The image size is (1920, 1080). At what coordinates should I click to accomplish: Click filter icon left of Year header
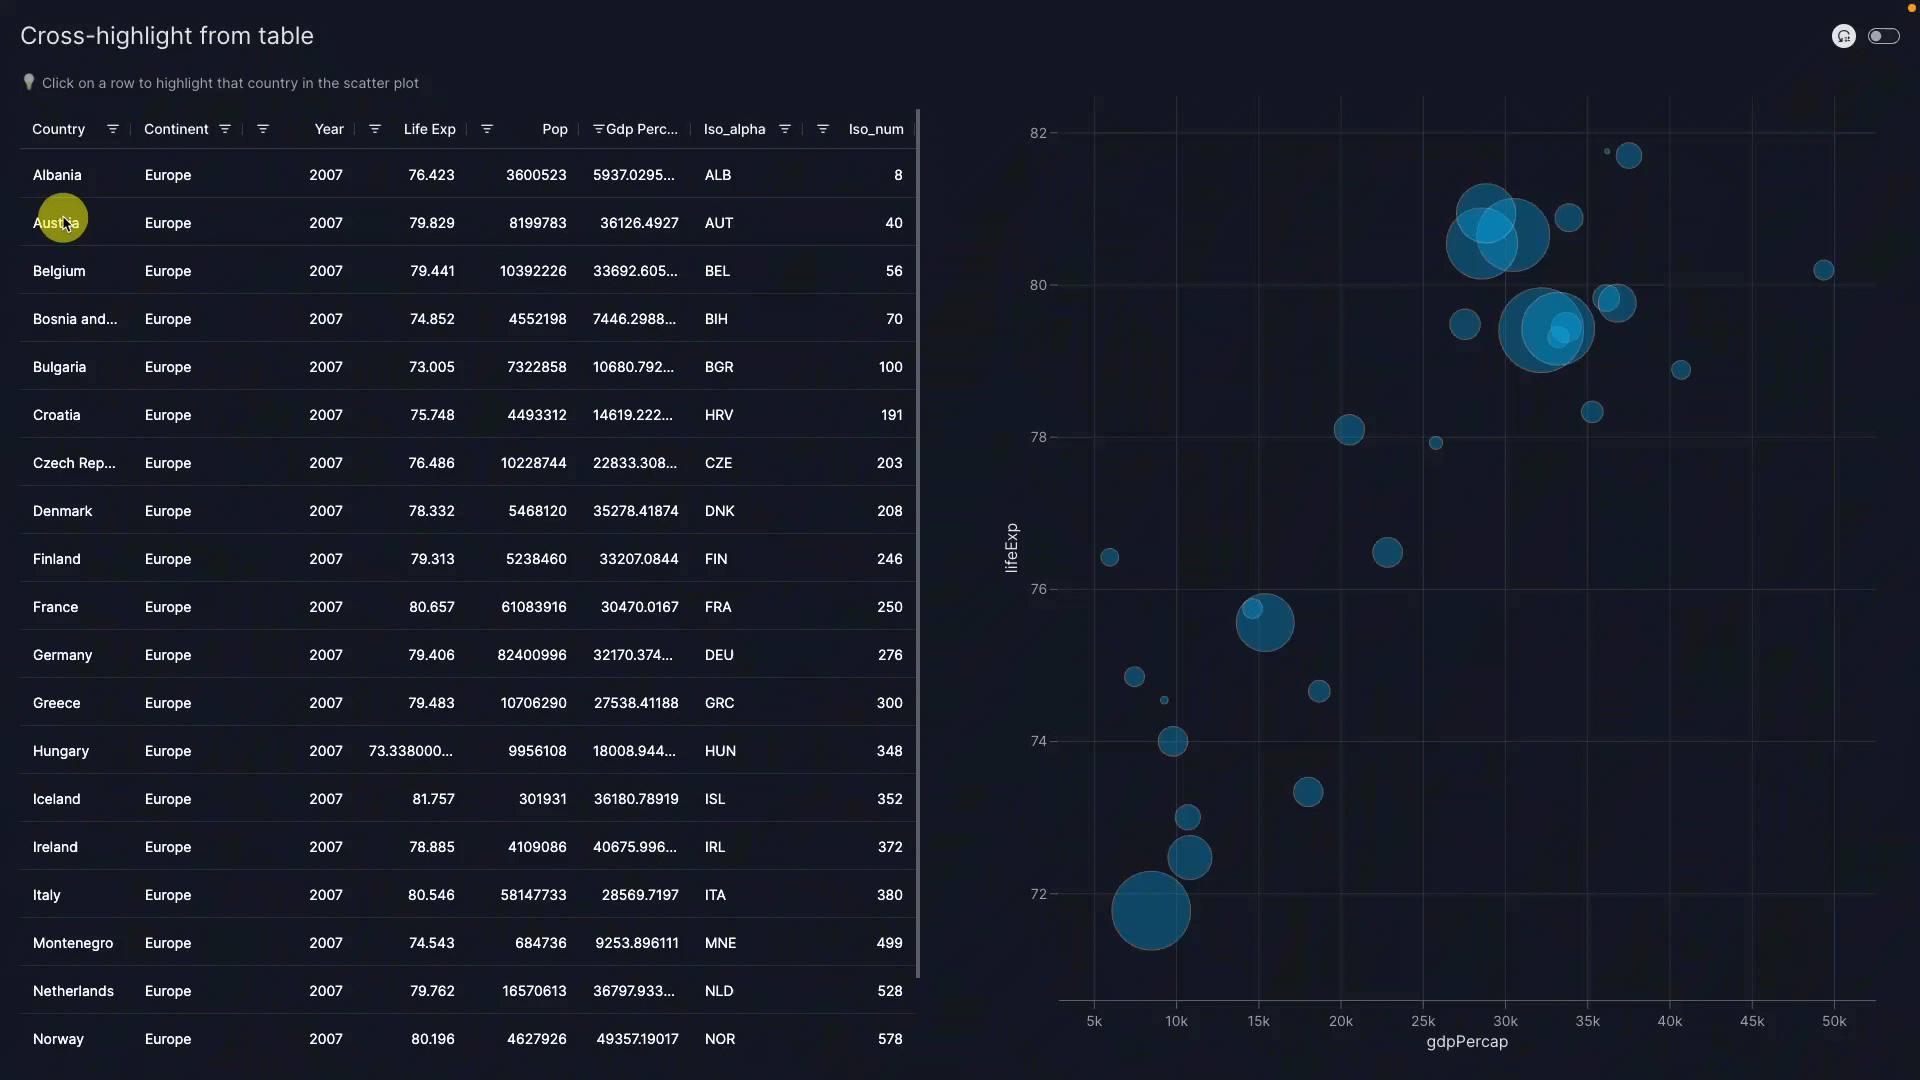[x=263, y=129]
